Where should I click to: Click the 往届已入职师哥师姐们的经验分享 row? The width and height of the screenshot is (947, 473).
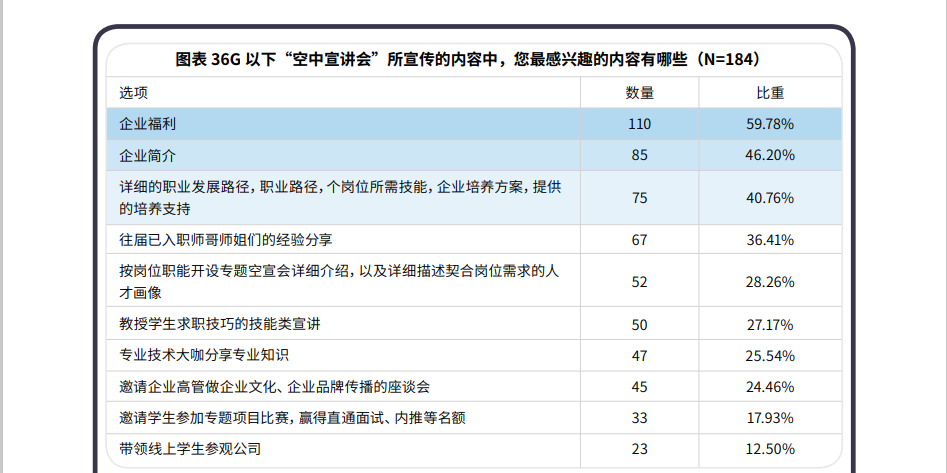(x=226, y=240)
